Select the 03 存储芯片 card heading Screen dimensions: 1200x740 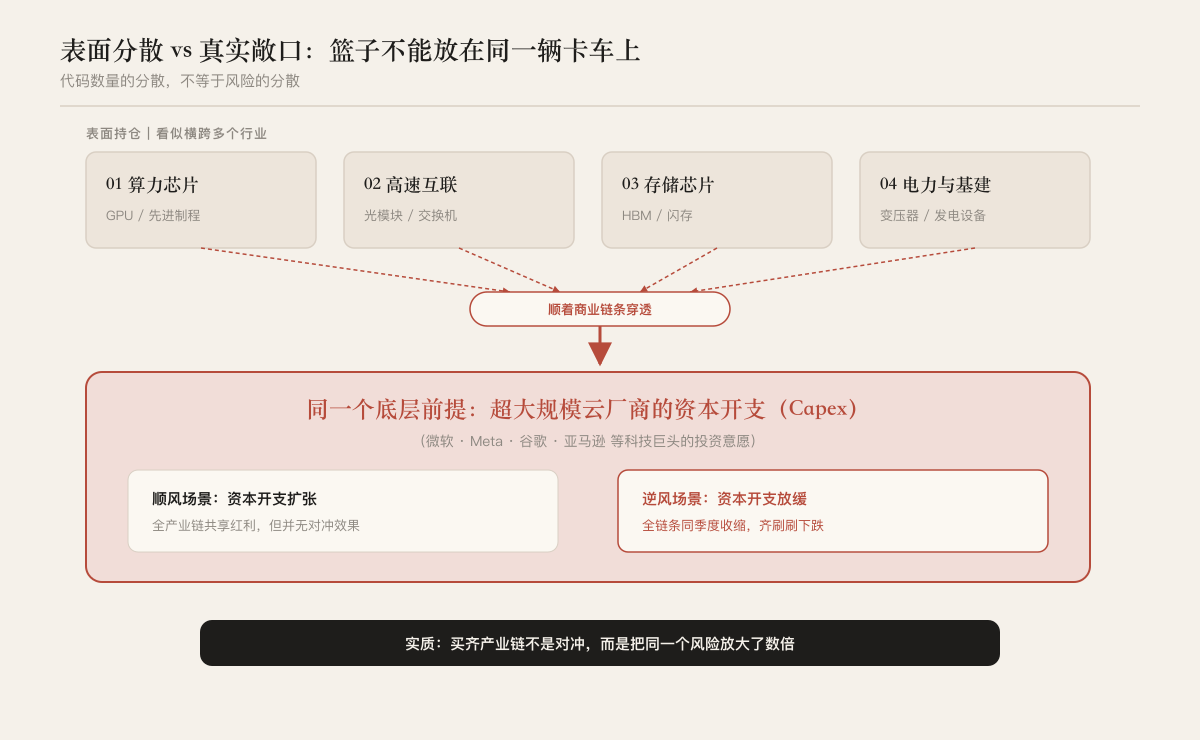point(668,185)
